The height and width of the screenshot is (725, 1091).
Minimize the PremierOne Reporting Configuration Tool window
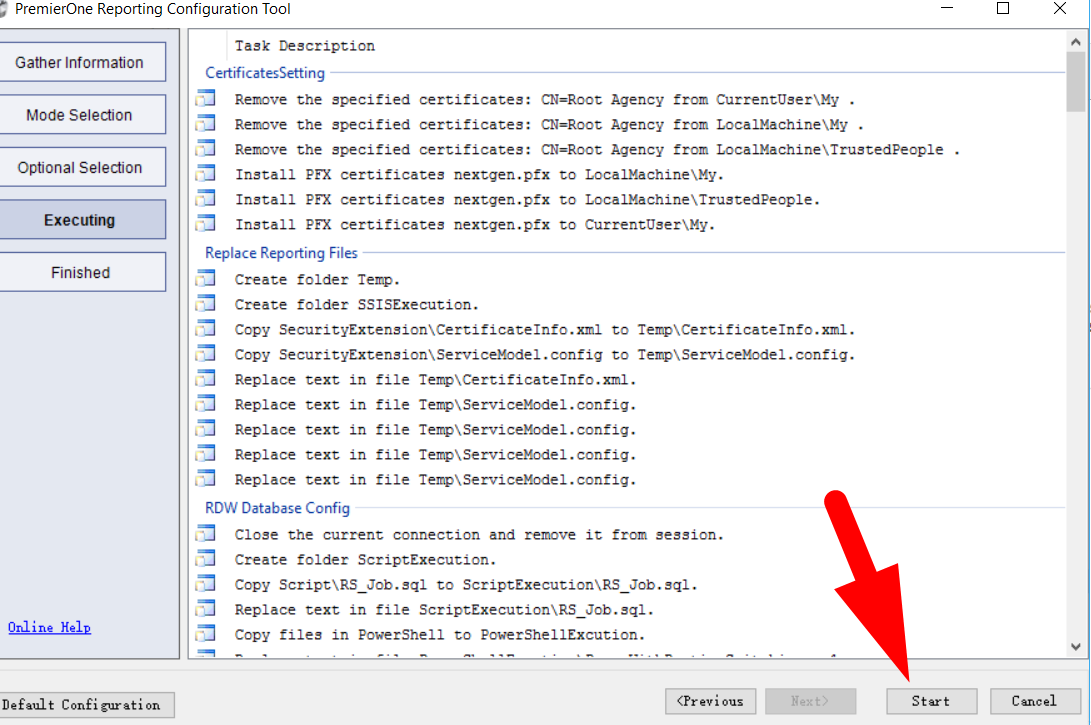click(947, 8)
